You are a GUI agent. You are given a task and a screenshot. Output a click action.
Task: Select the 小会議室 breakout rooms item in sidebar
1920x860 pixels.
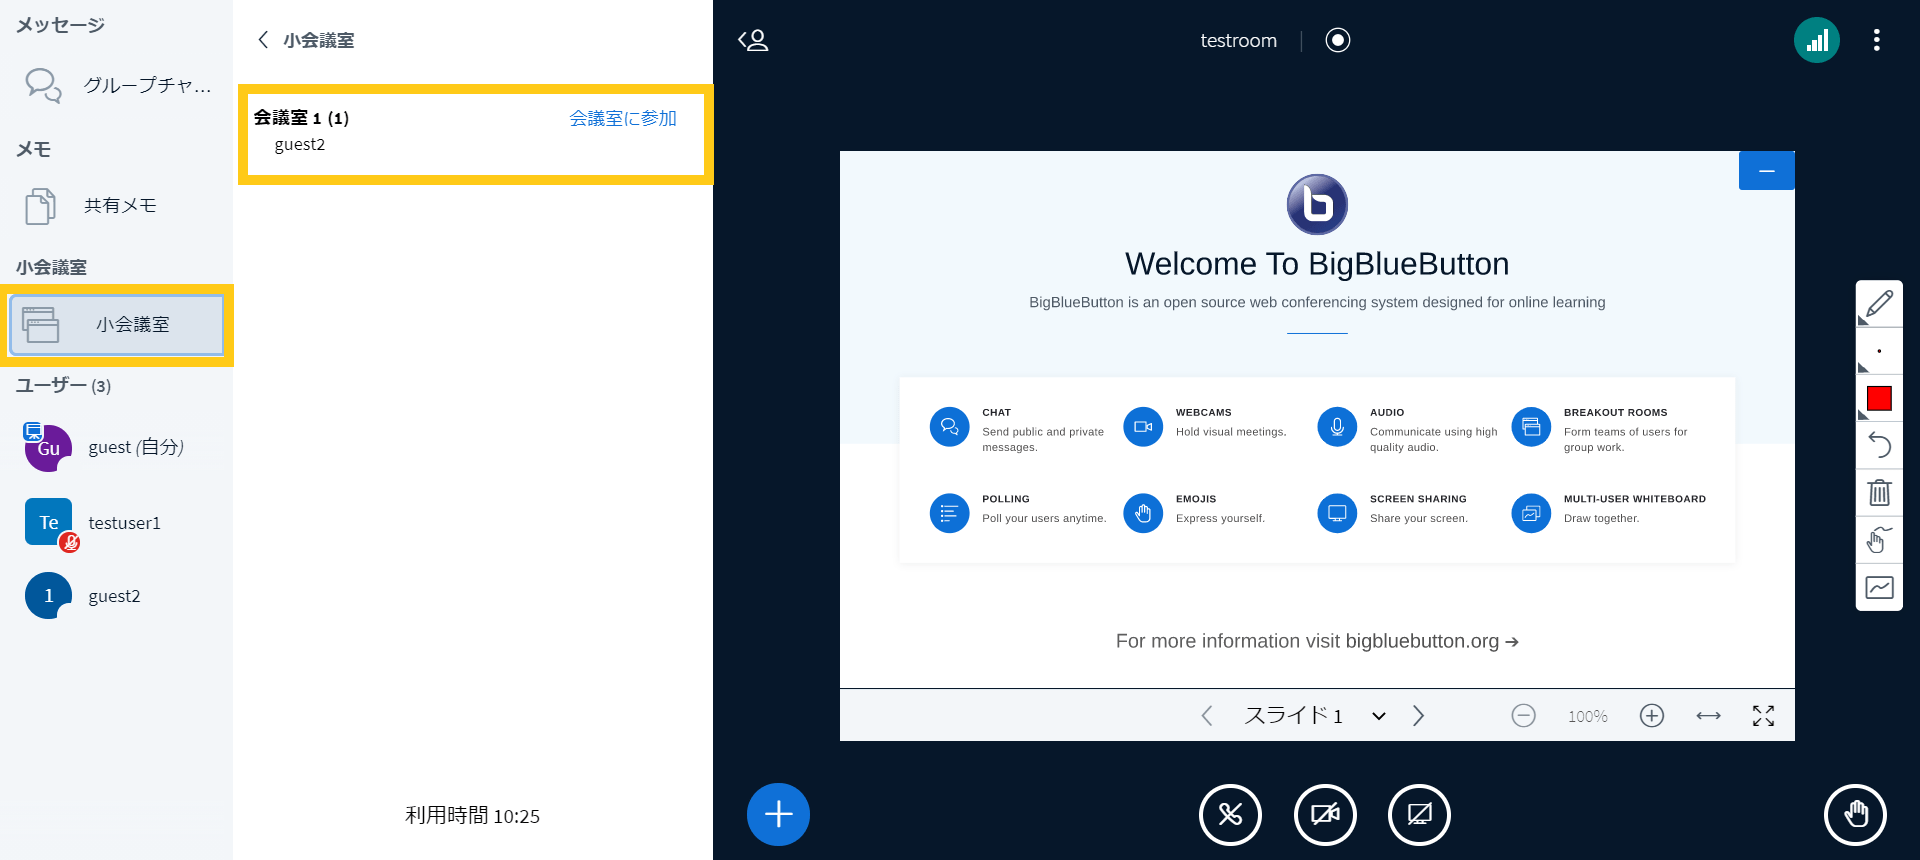117,325
